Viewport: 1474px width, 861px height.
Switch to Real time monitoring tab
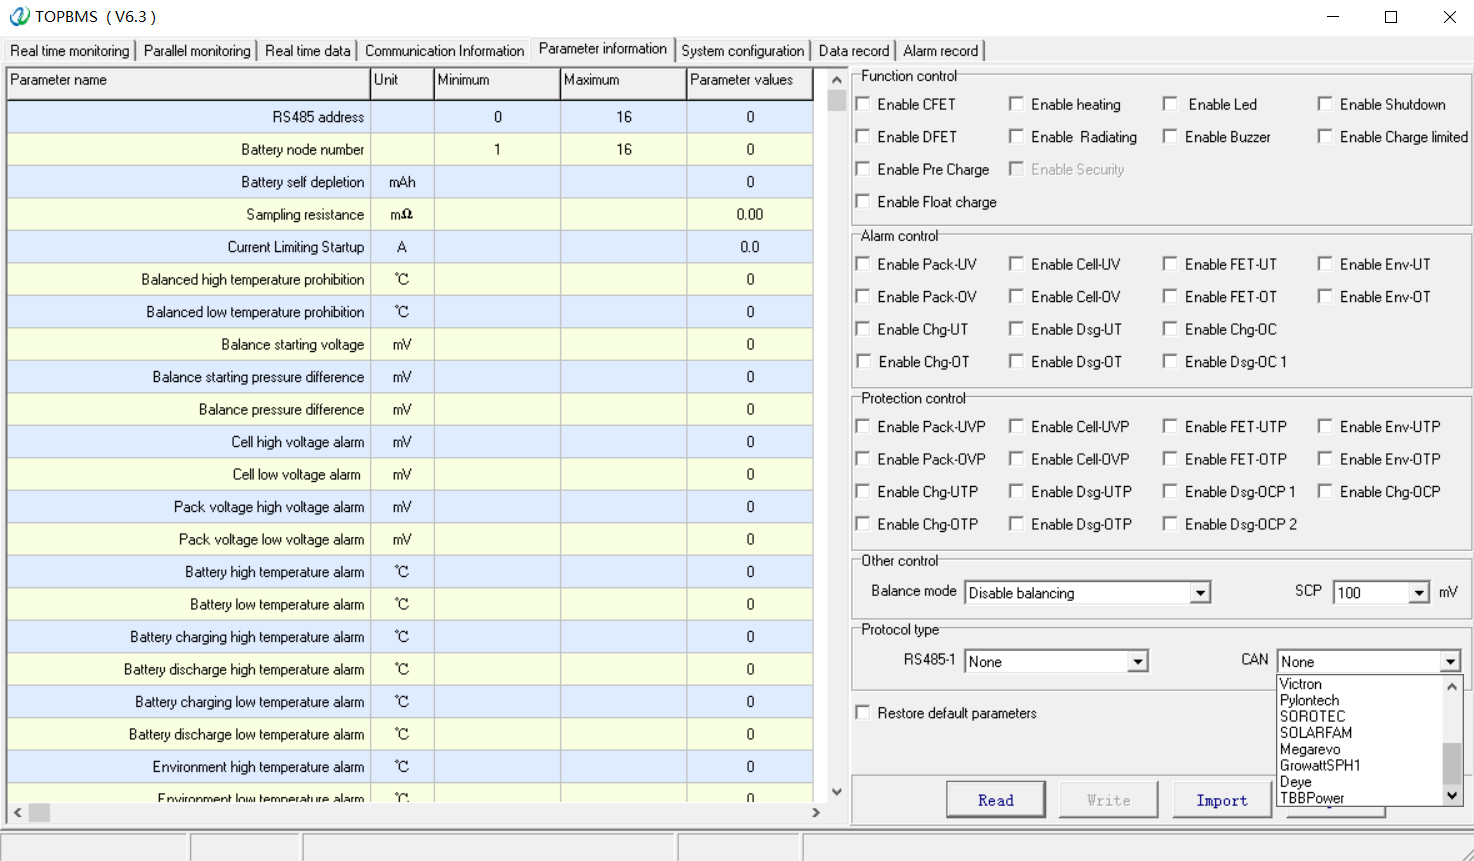click(x=70, y=51)
